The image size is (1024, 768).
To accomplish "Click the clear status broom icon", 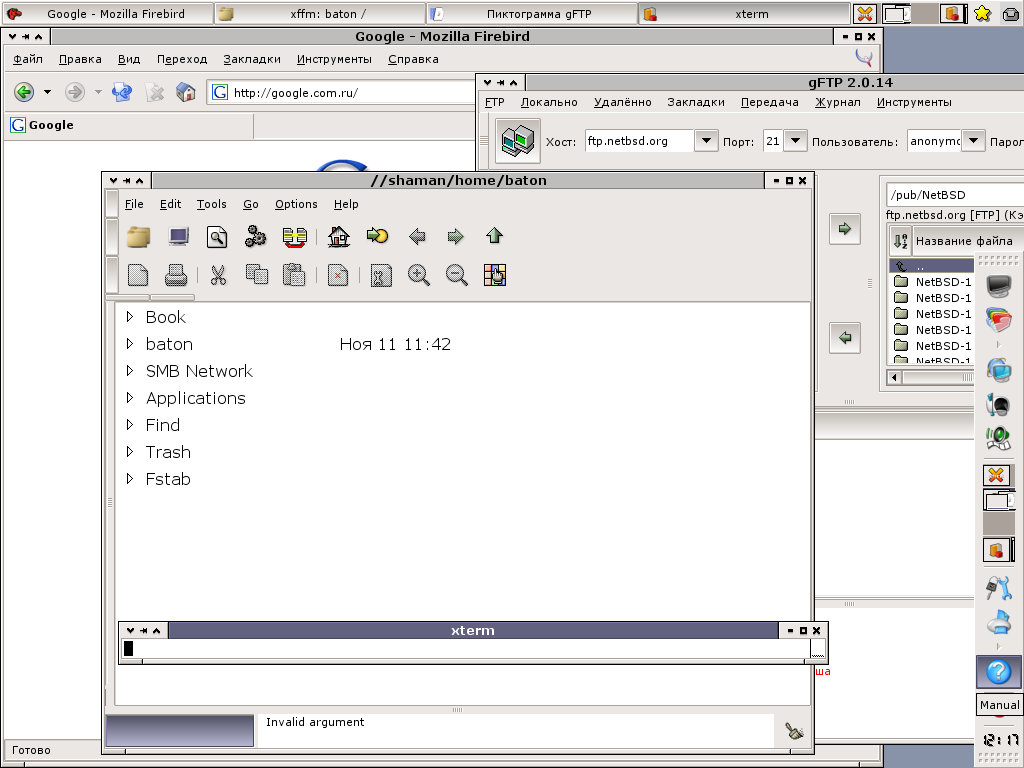I will click(x=794, y=731).
